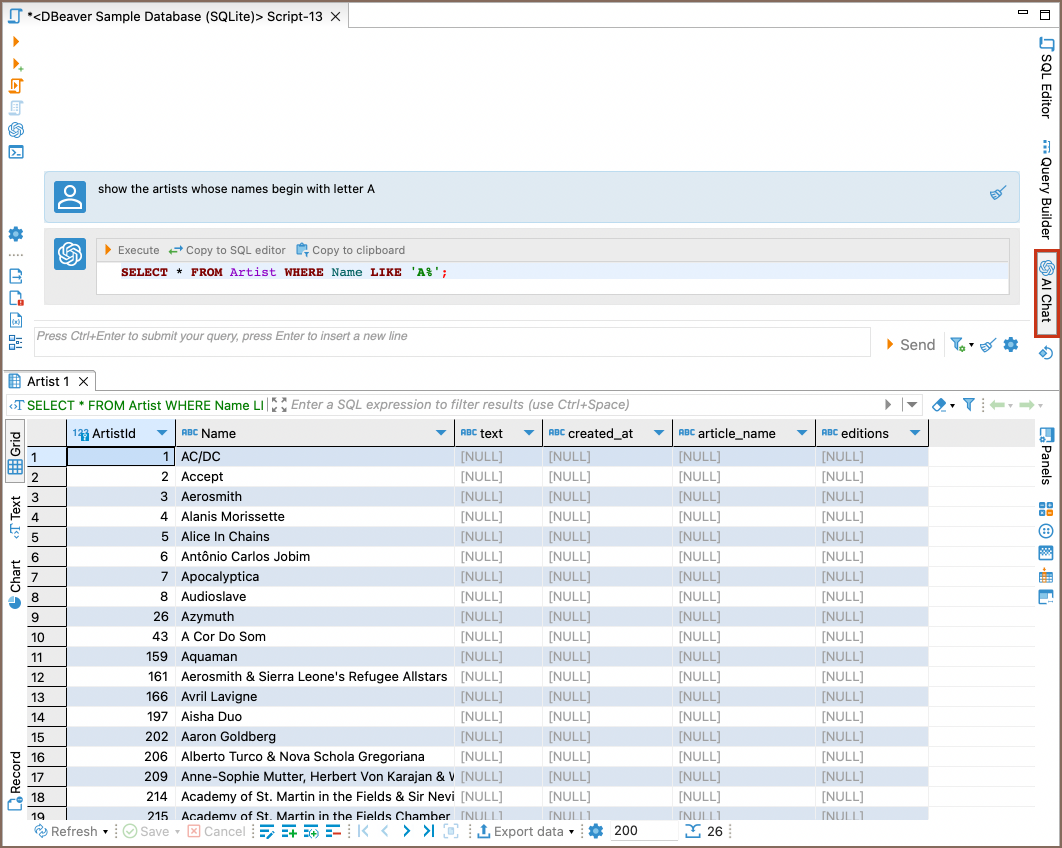Click the Refresh icon in the results toolbar
This screenshot has height=848, width=1062.
(x=40, y=831)
